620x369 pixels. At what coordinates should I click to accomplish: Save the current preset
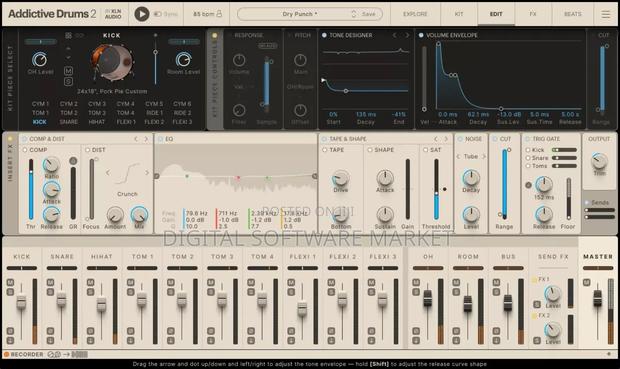(x=369, y=14)
